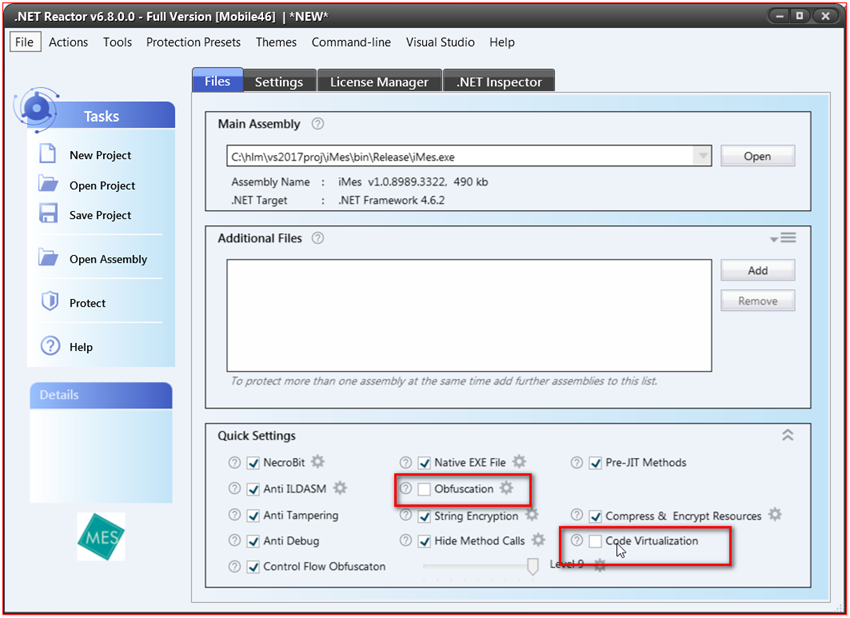Click the Save Project floppy disk icon

coord(48,214)
